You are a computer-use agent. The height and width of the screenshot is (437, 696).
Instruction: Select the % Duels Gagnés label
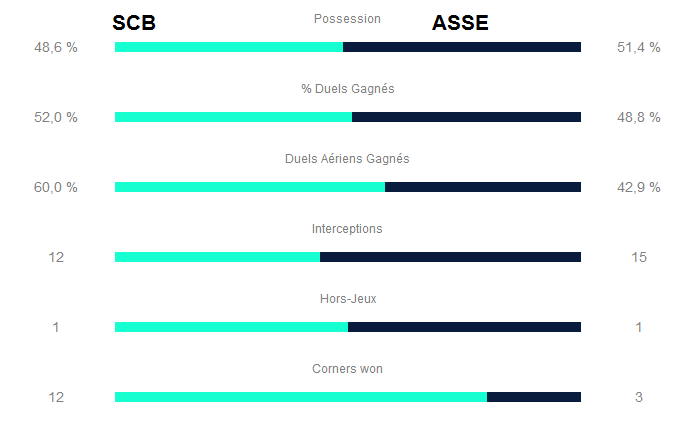[347, 89]
